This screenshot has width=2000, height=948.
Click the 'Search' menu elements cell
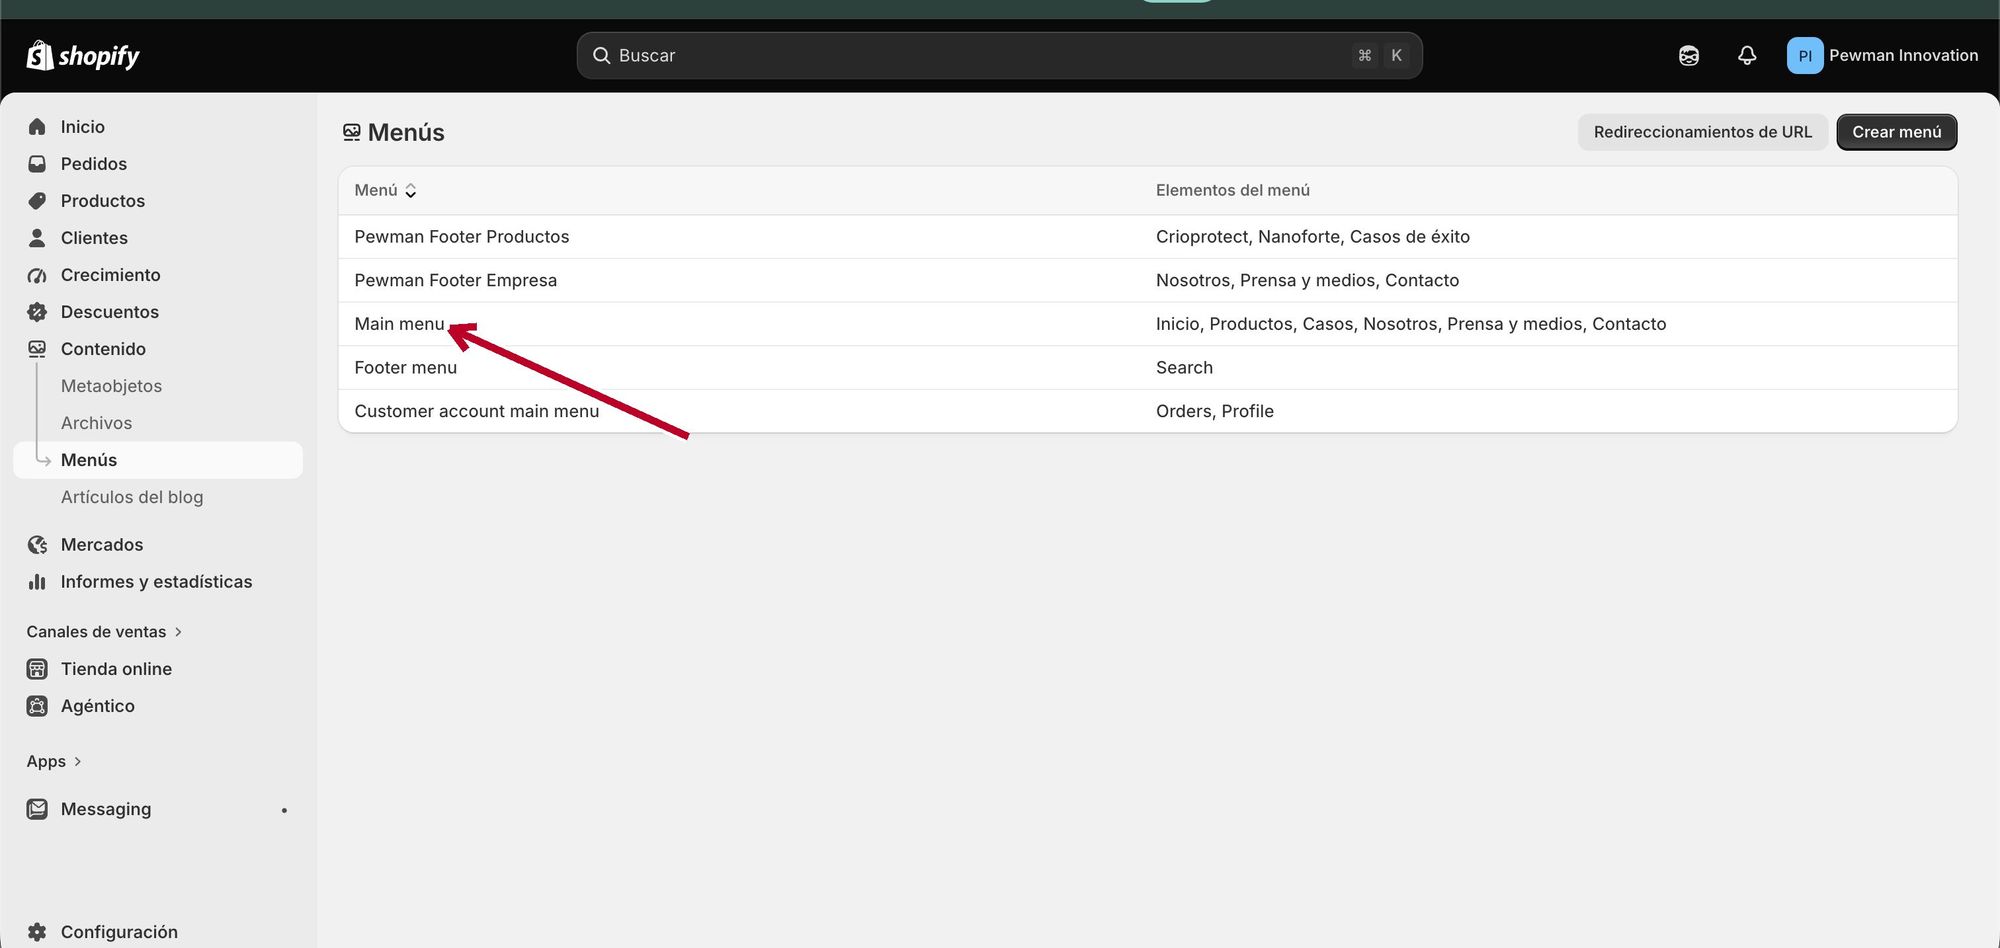(x=1185, y=368)
